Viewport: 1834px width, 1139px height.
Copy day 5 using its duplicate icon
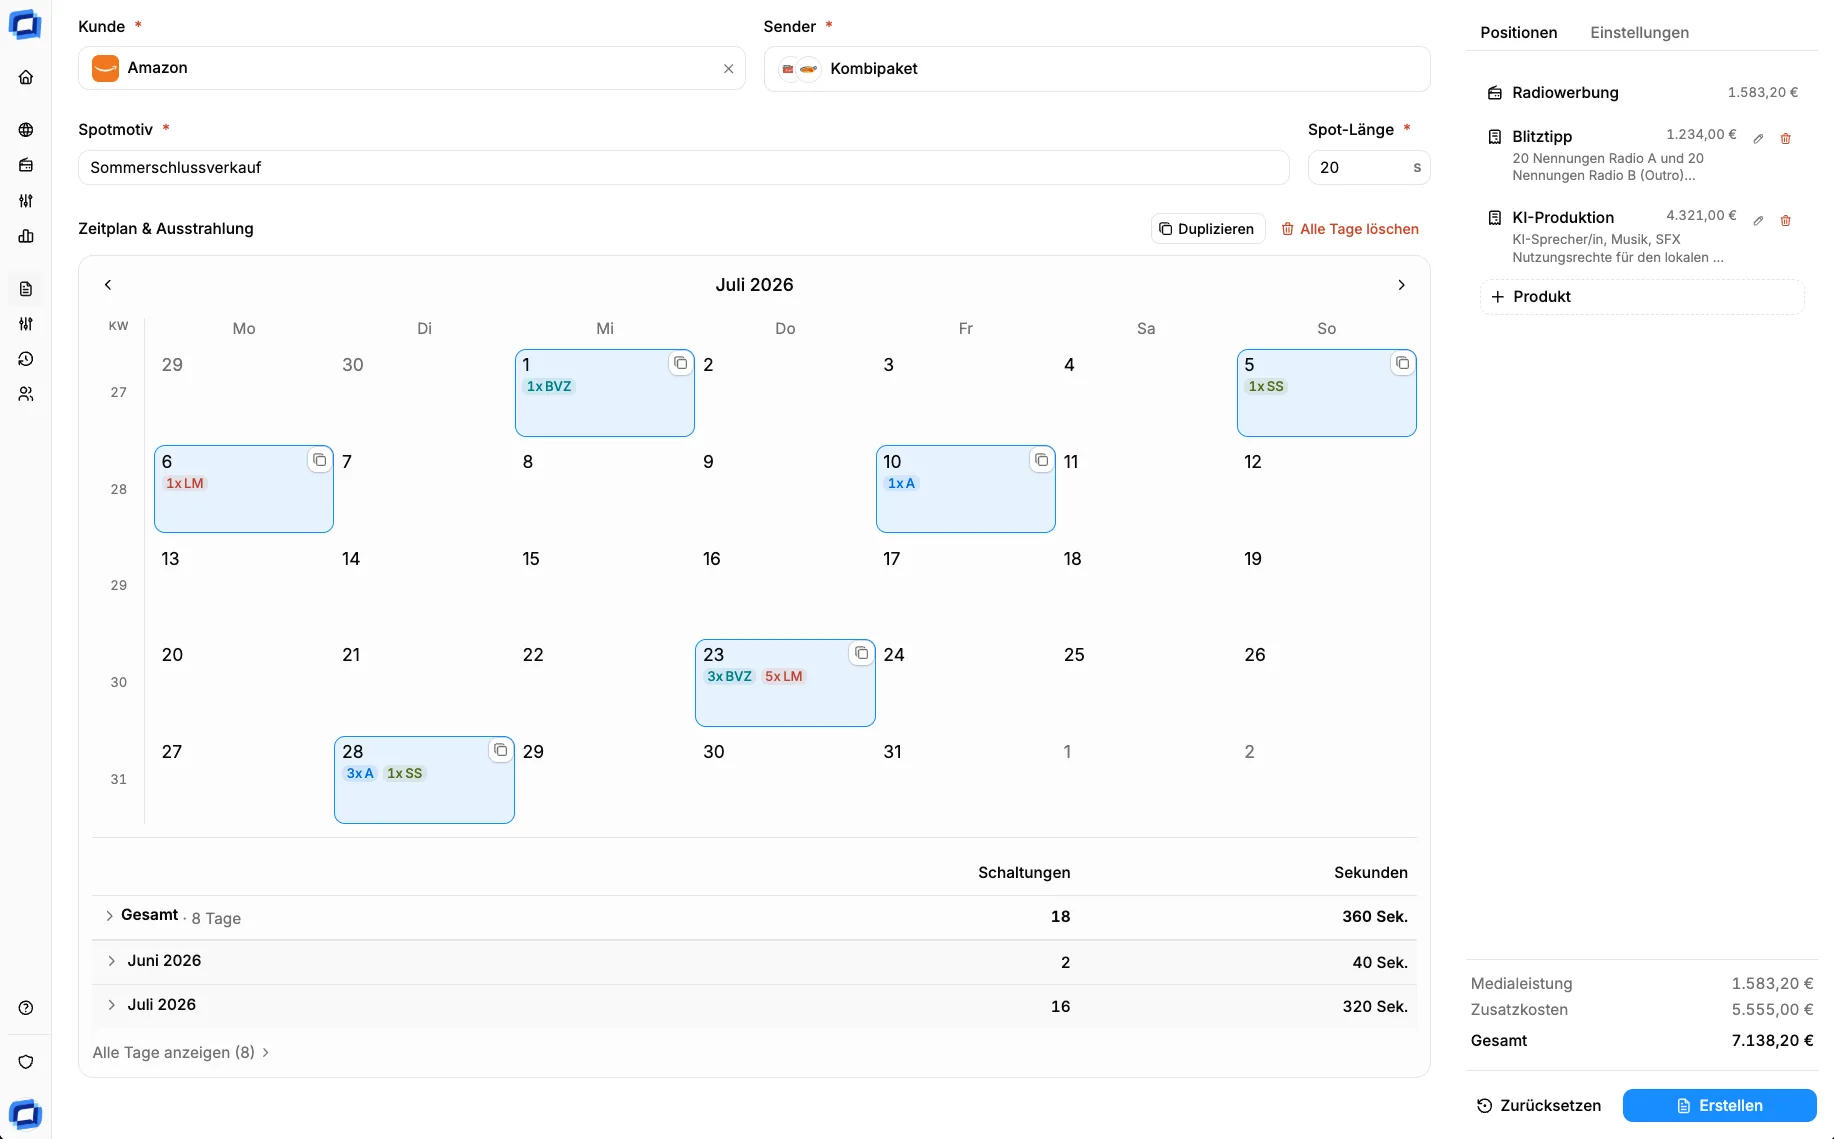pyautogui.click(x=1403, y=363)
